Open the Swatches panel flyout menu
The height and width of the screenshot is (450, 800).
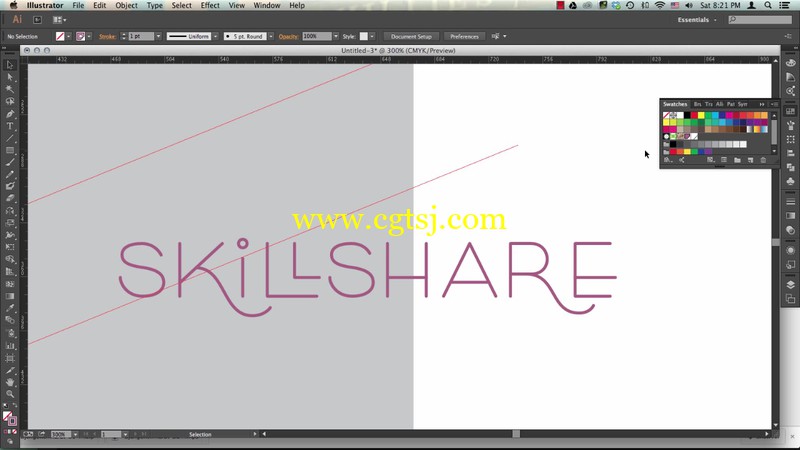pos(773,104)
